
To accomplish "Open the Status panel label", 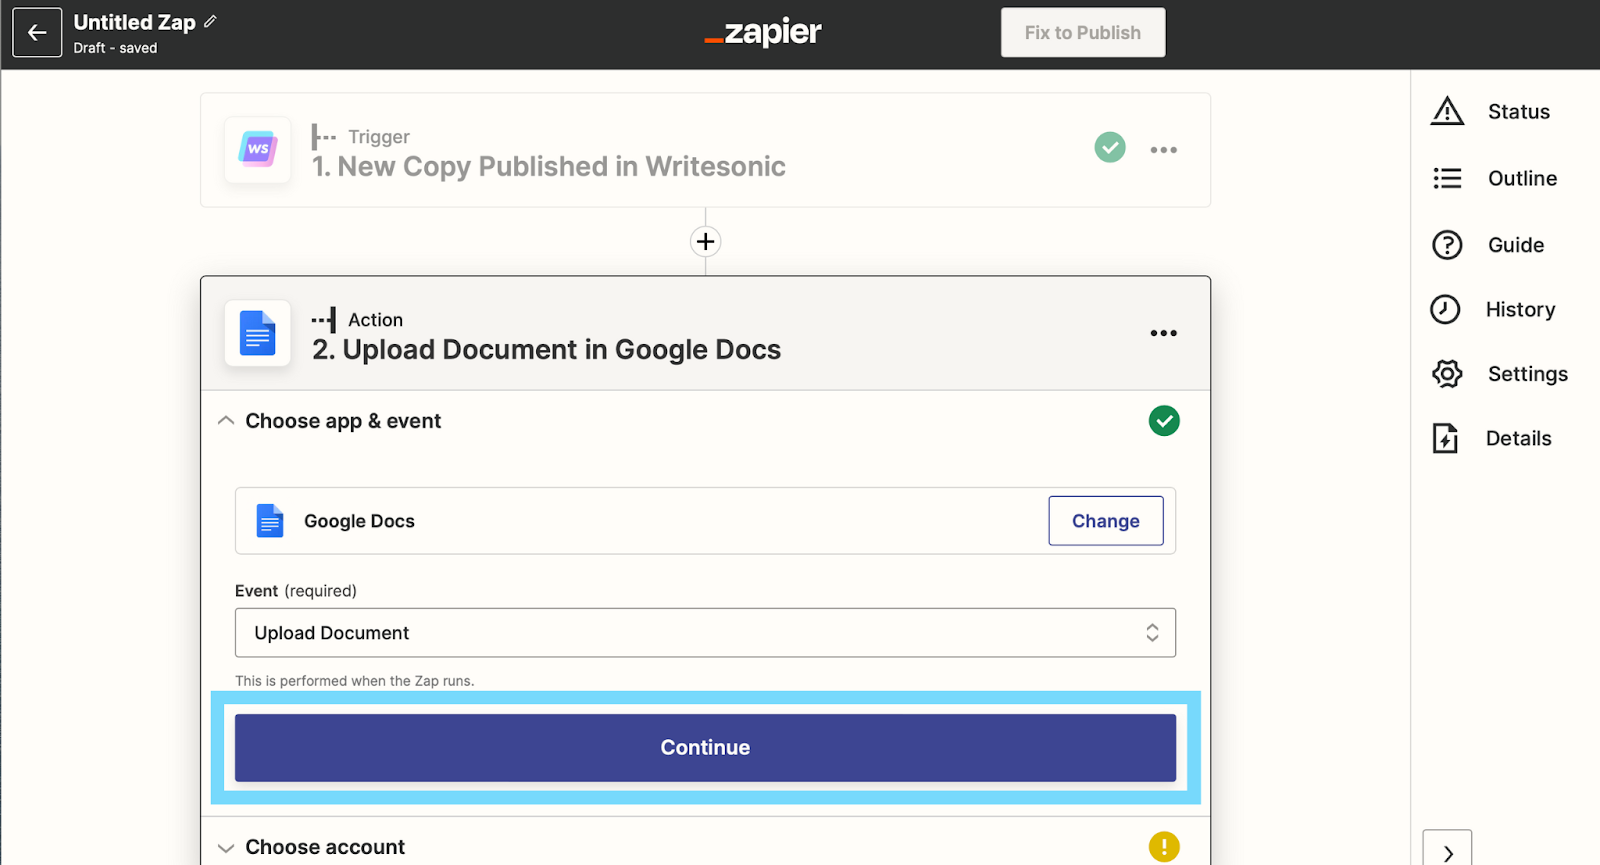I will [1519, 112].
